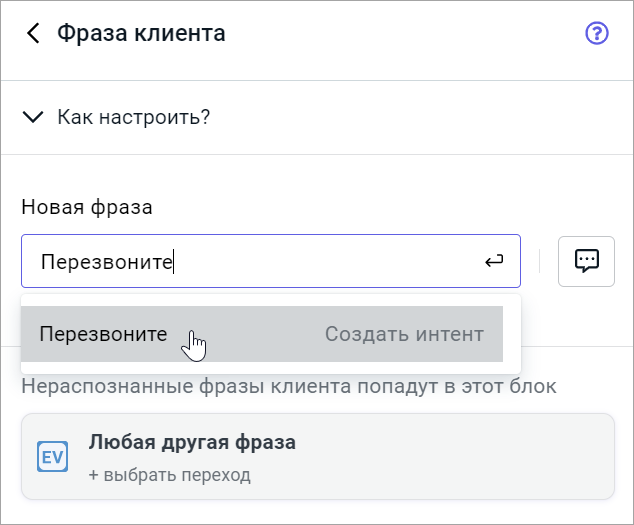Click the Новая фраза field label
Screen dimensions: 634x525
(x=87, y=208)
